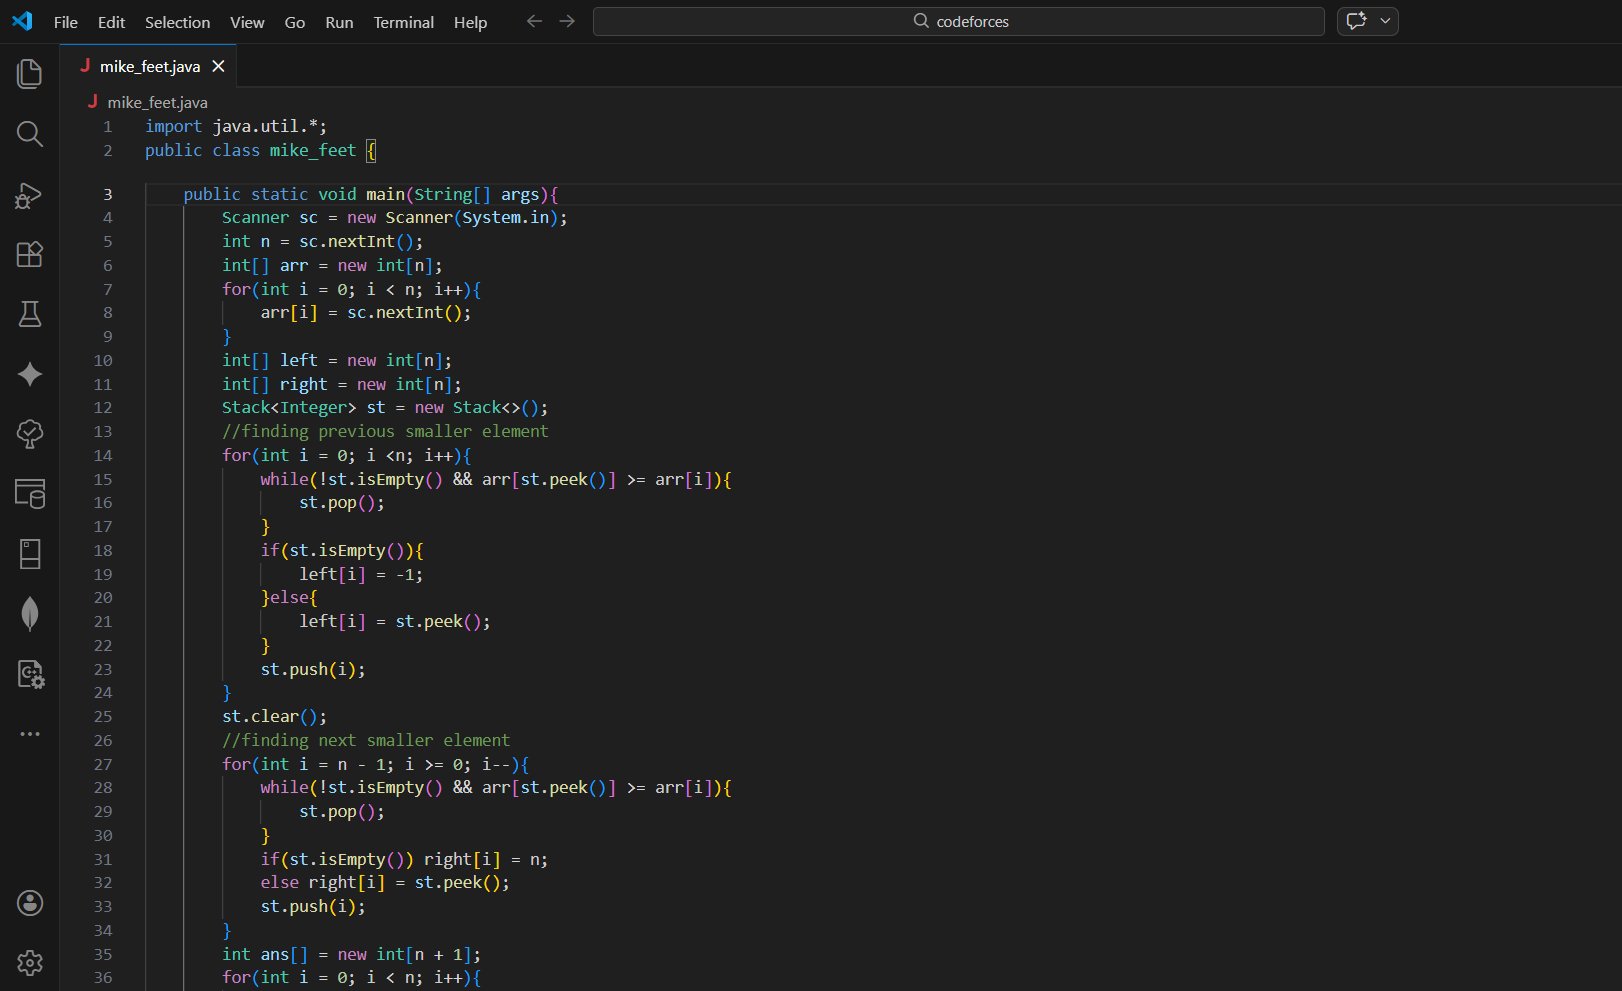Open the Extensions view
Screen dimensions: 1622x991
tap(30, 254)
